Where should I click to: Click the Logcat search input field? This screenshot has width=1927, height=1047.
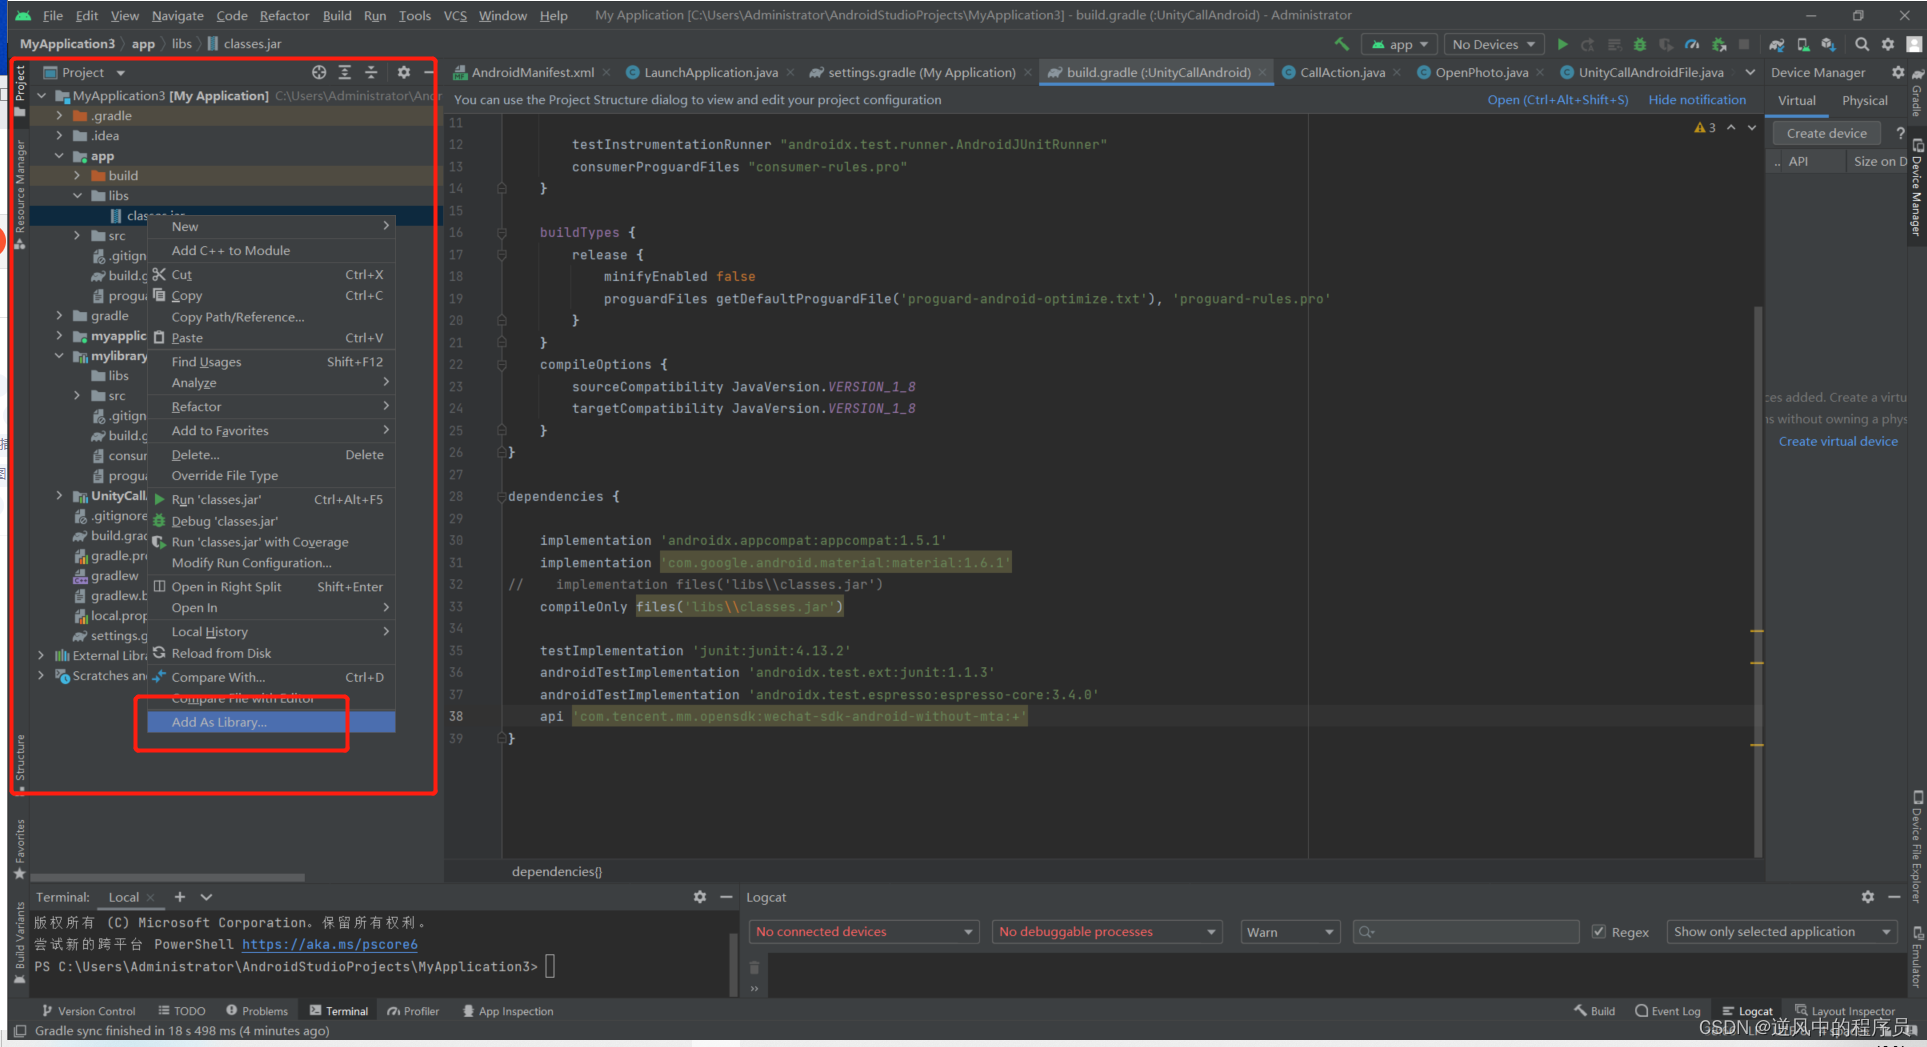pos(1465,932)
